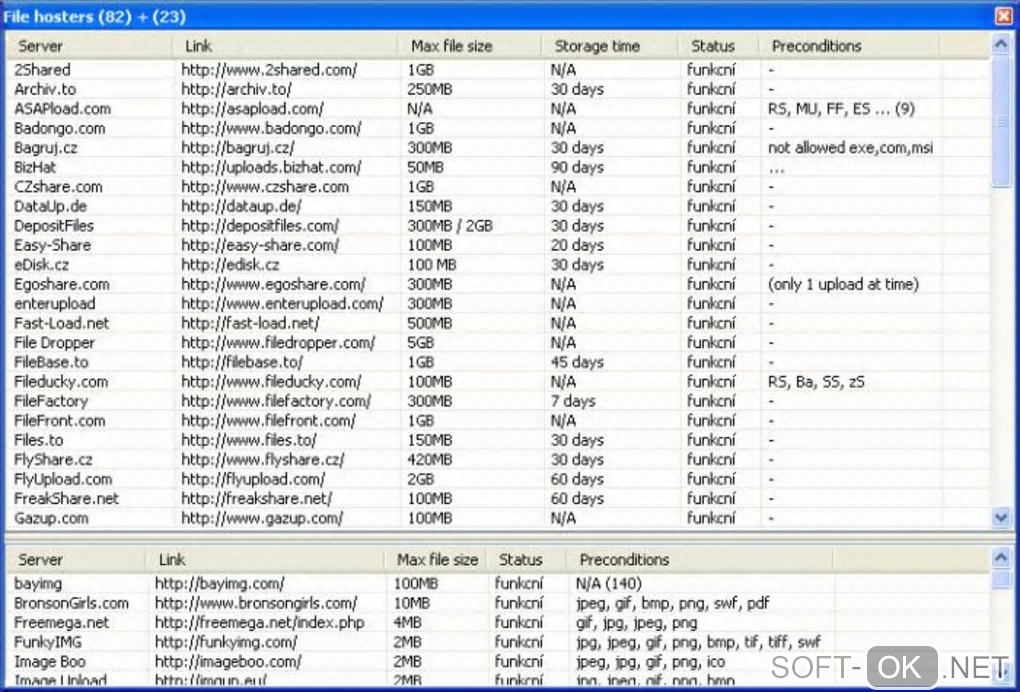This screenshot has width=1020, height=692.
Task: Click the http://www.2shared.com/ link cell
Action: [x=269, y=70]
